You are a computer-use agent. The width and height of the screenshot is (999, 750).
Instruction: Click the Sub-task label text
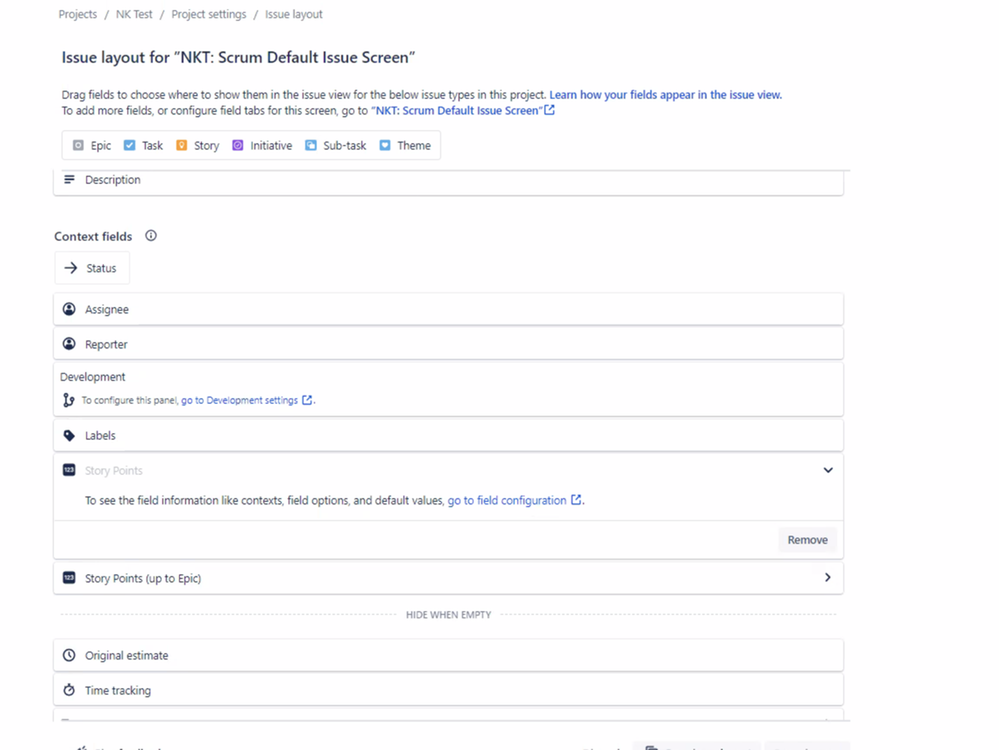pyautogui.click(x=345, y=145)
